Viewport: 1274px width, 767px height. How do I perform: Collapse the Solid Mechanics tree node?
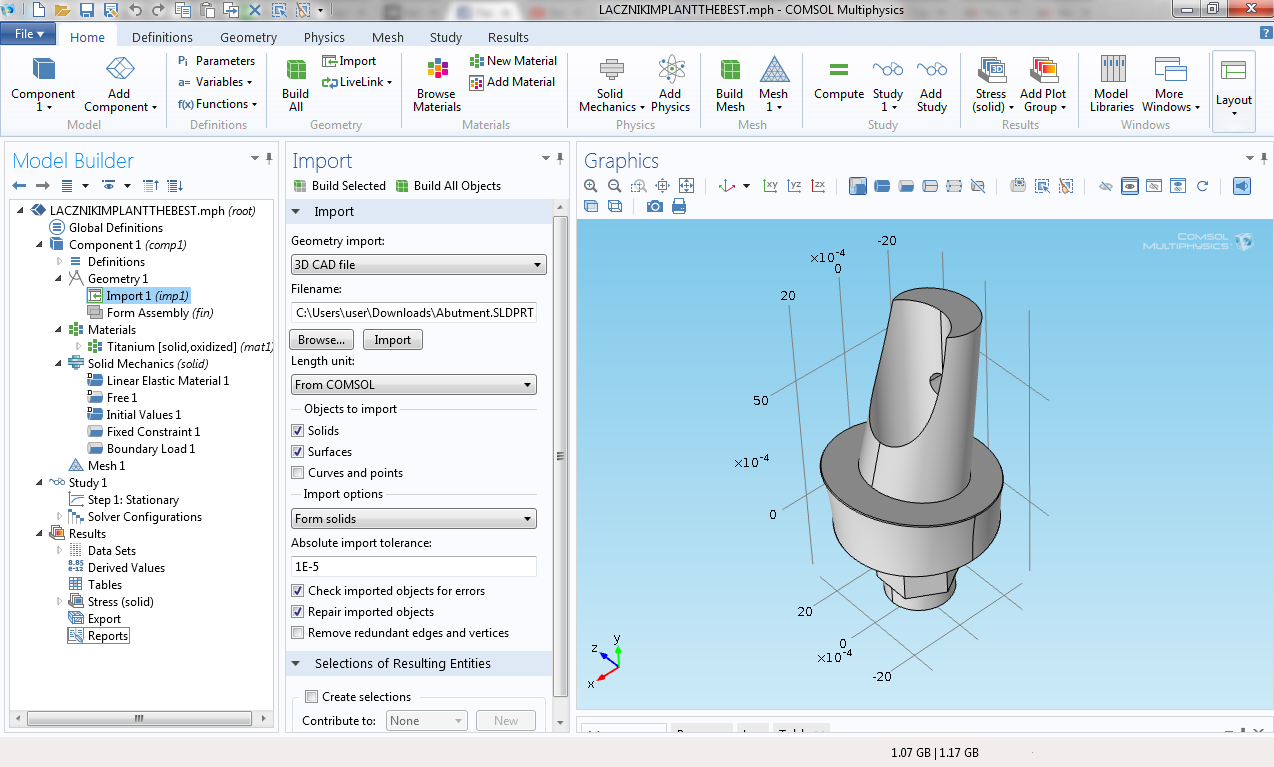click(60, 364)
